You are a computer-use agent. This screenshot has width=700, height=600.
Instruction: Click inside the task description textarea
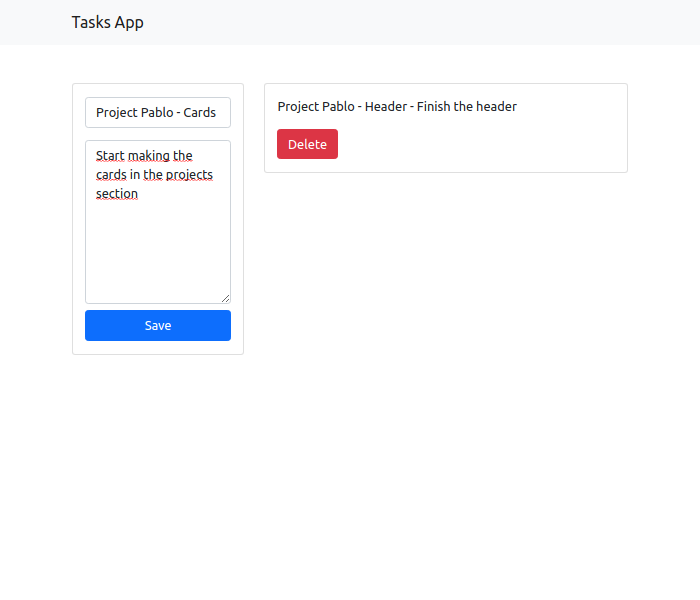(x=158, y=222)
